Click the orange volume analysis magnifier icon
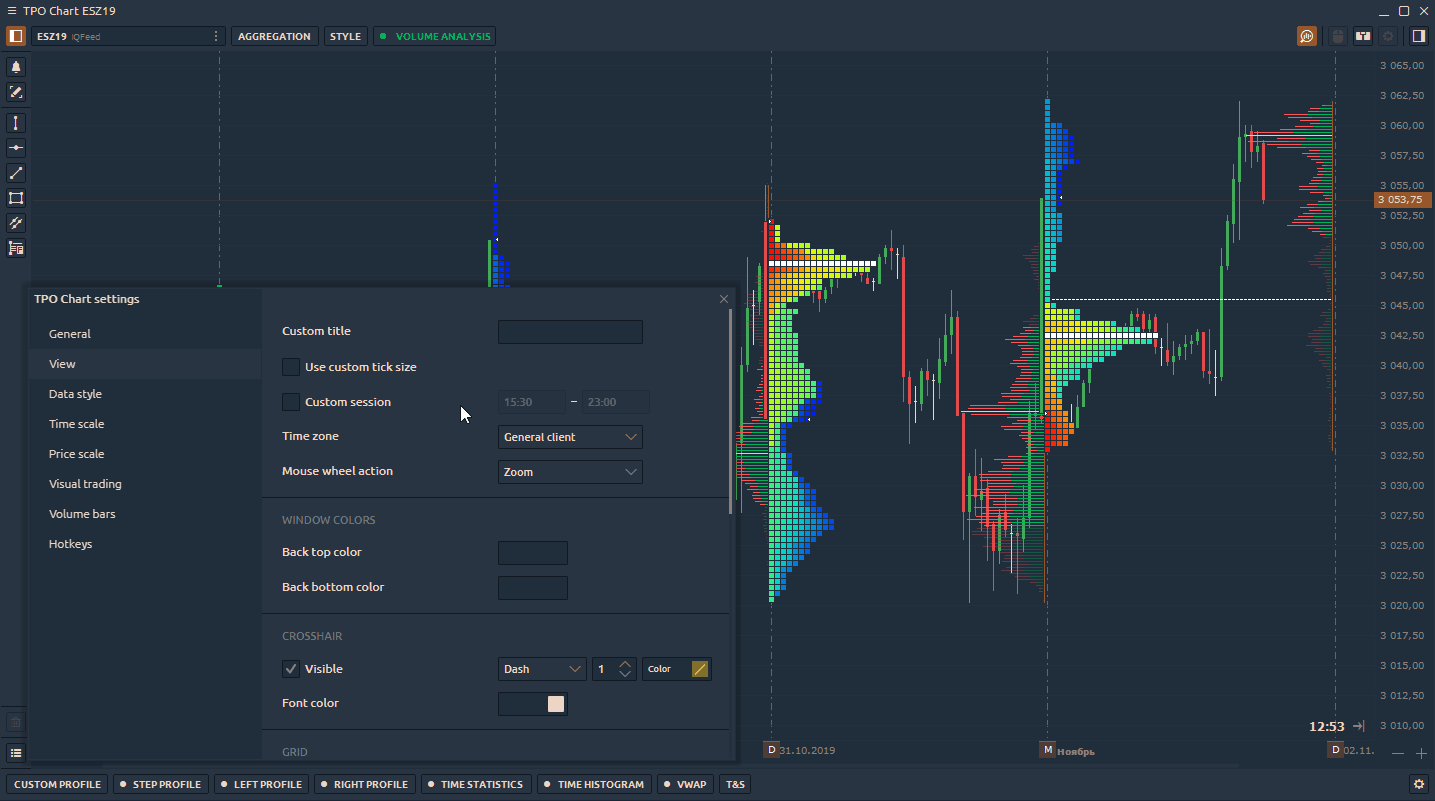 click(1307, 36)
